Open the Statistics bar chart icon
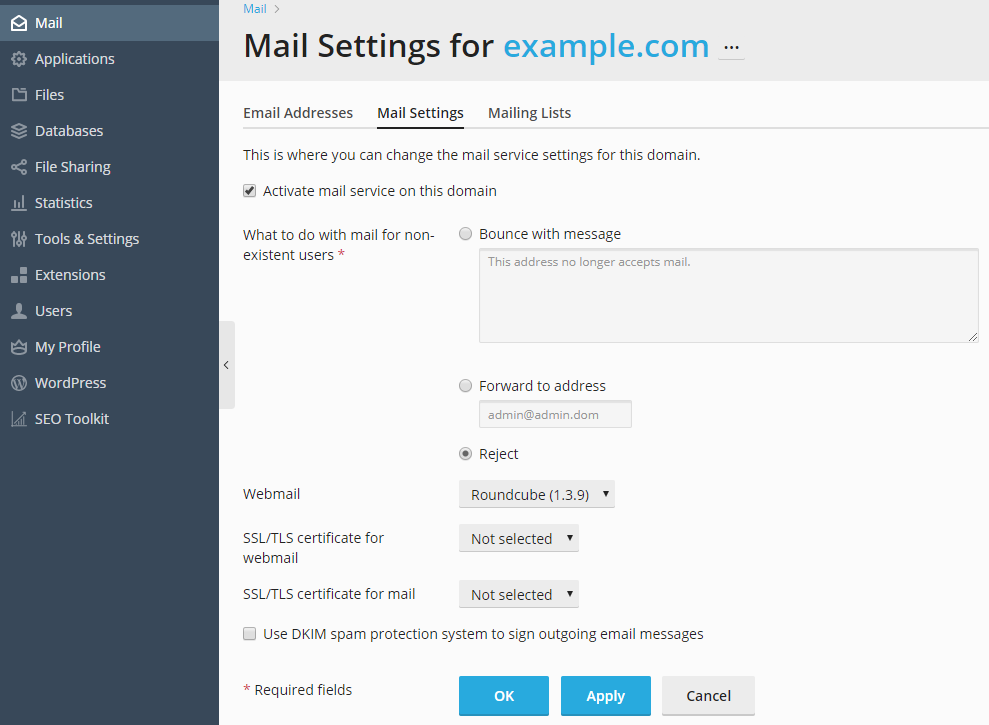989x725 pixels. tap(19, 203)
